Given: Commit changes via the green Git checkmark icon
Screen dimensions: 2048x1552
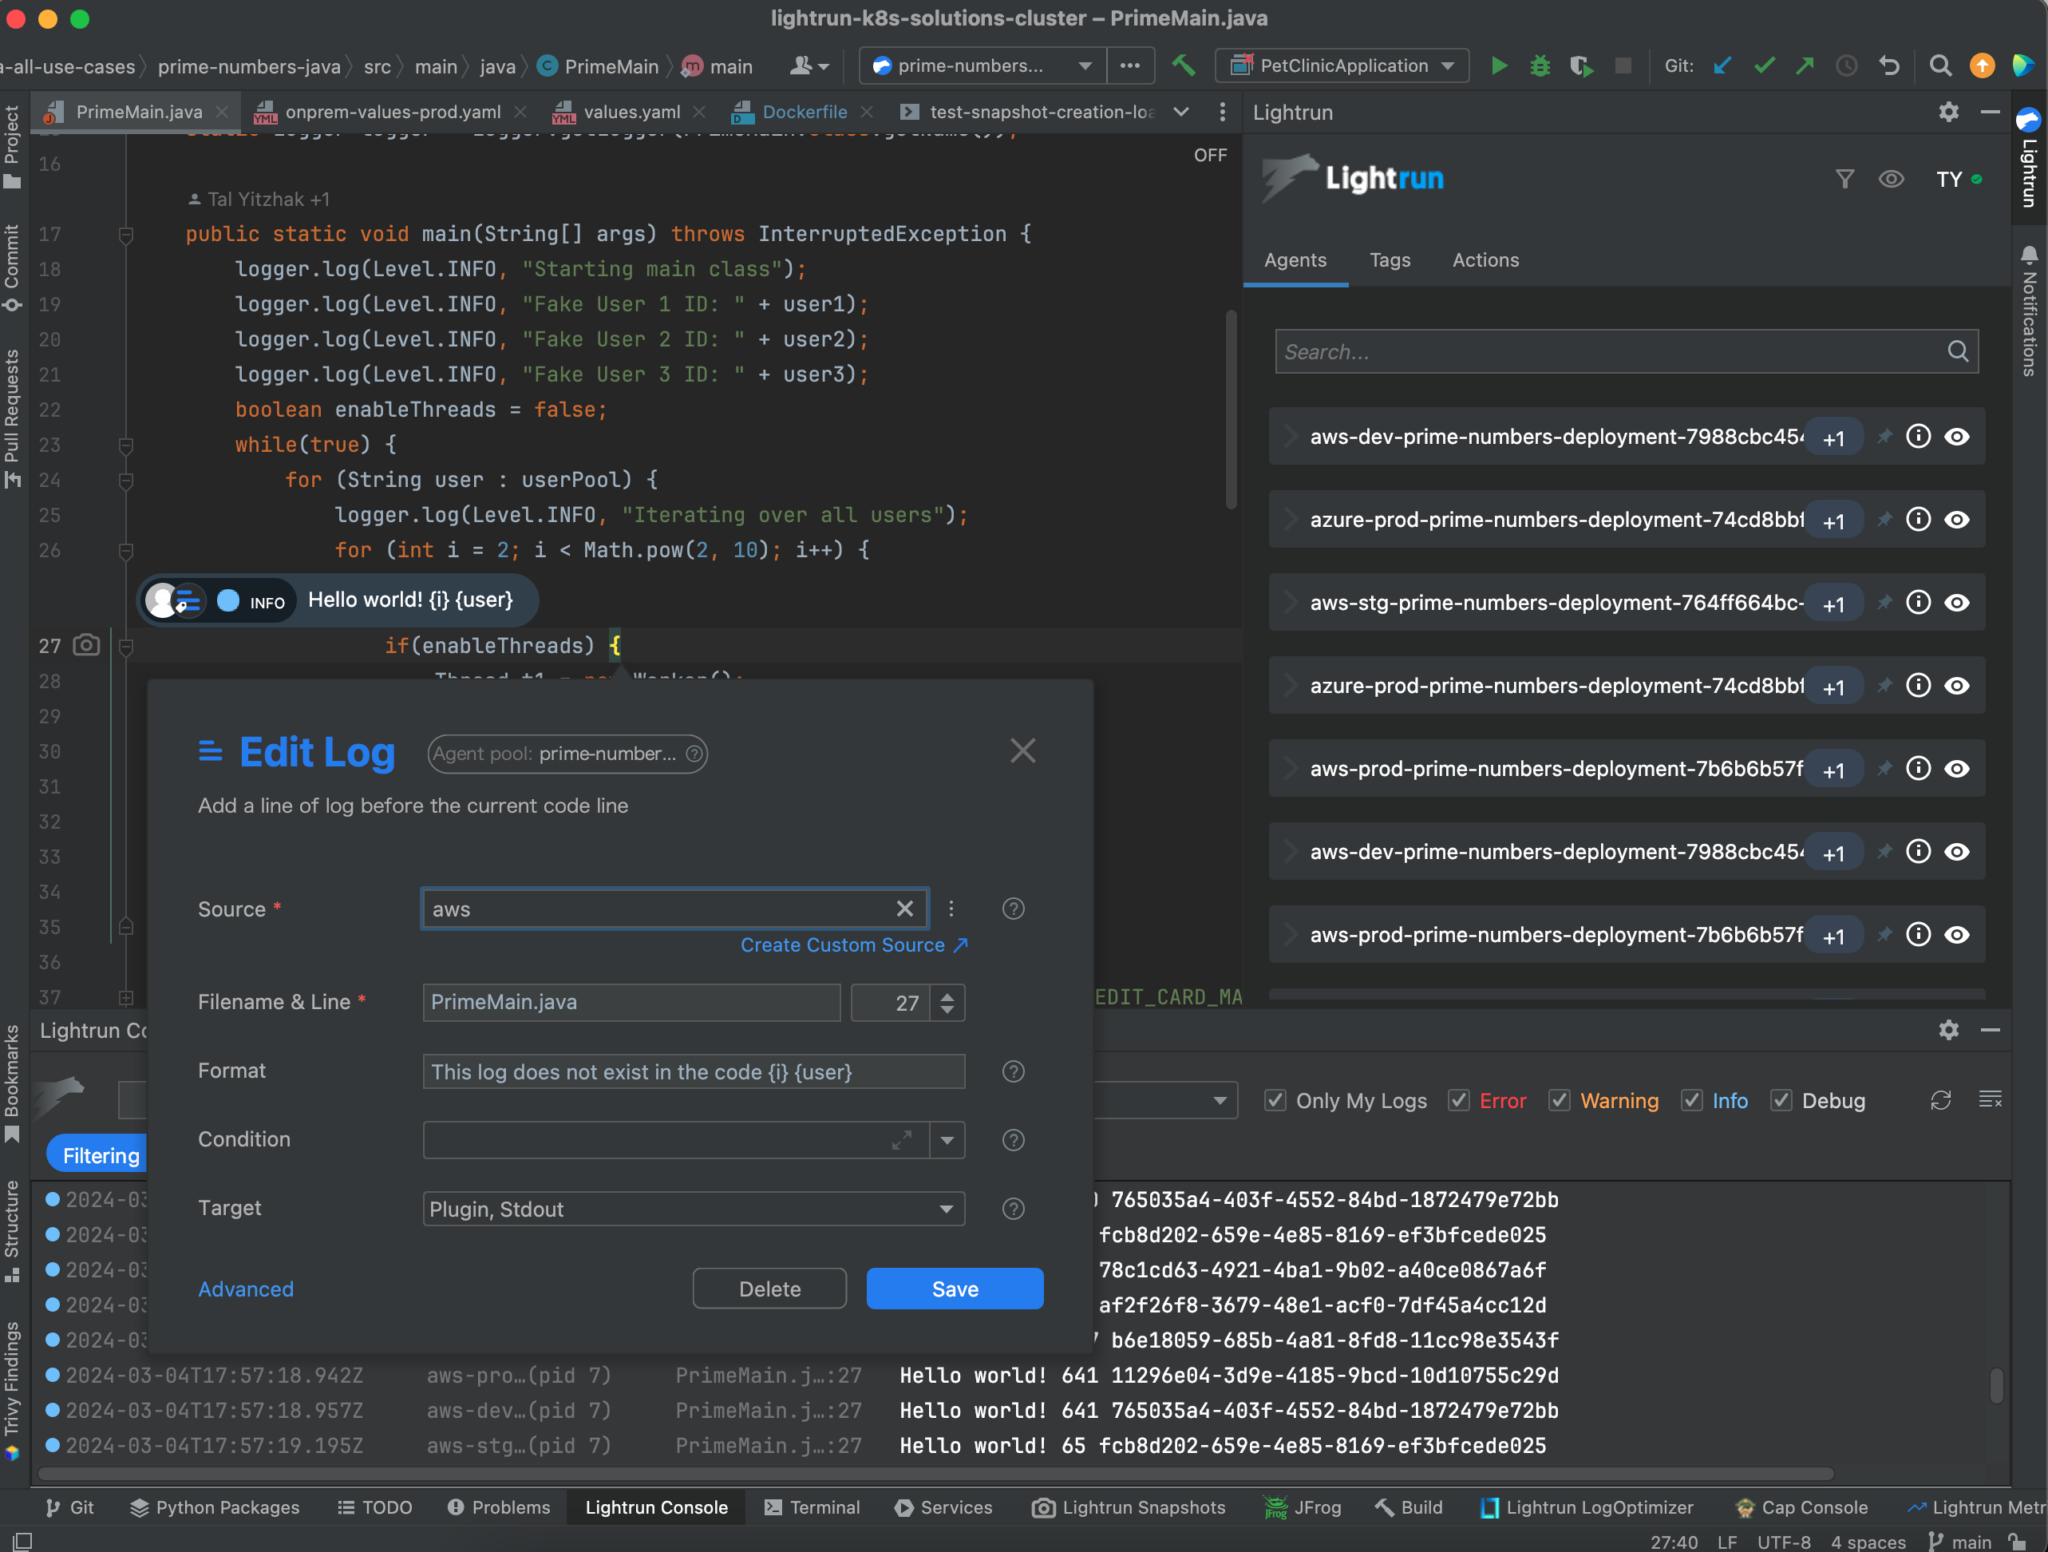Looking at the screenshot, I should pos(1763,66).
